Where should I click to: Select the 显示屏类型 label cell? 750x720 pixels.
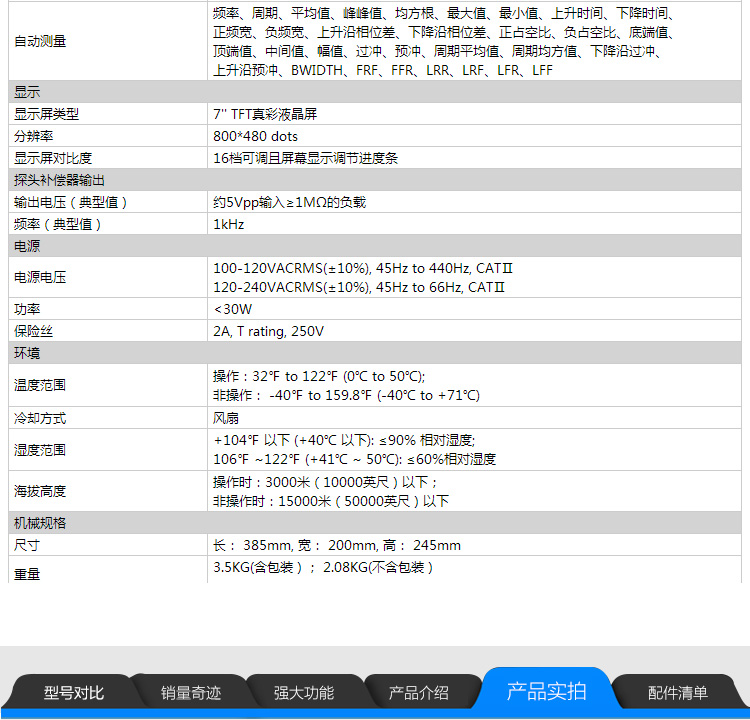(46, 114)
